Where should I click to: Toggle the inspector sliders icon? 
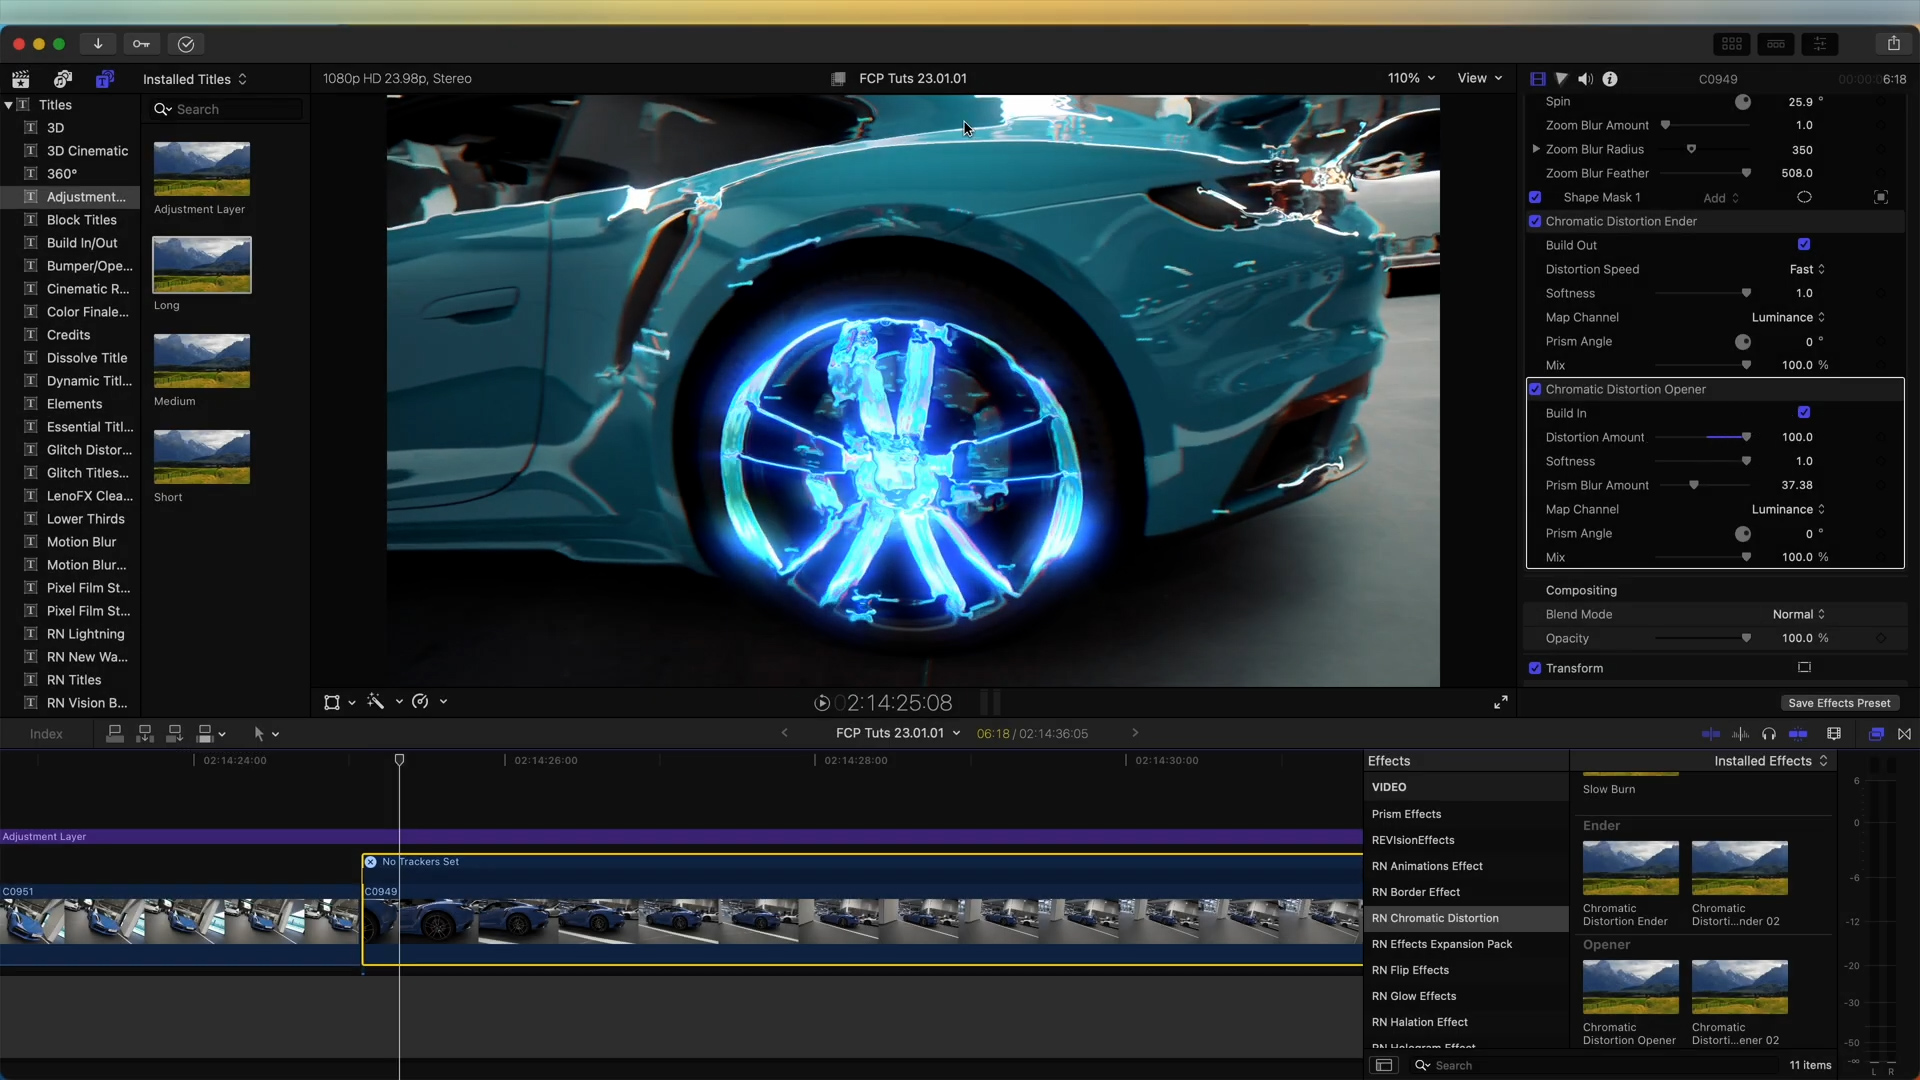click(x=1820, y=44)
